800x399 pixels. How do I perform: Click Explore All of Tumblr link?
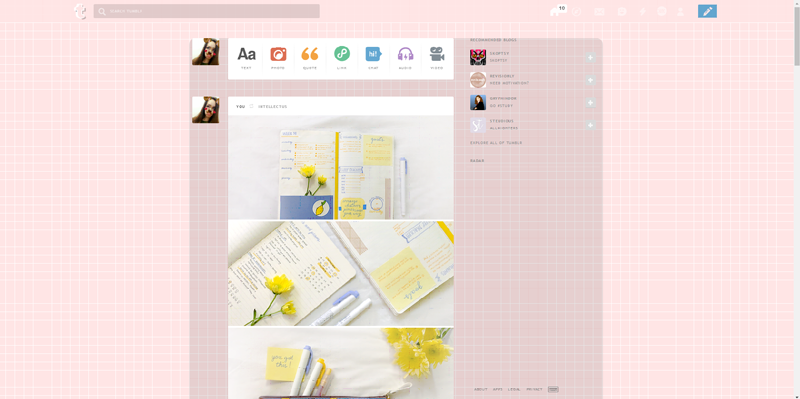[496, 143]
